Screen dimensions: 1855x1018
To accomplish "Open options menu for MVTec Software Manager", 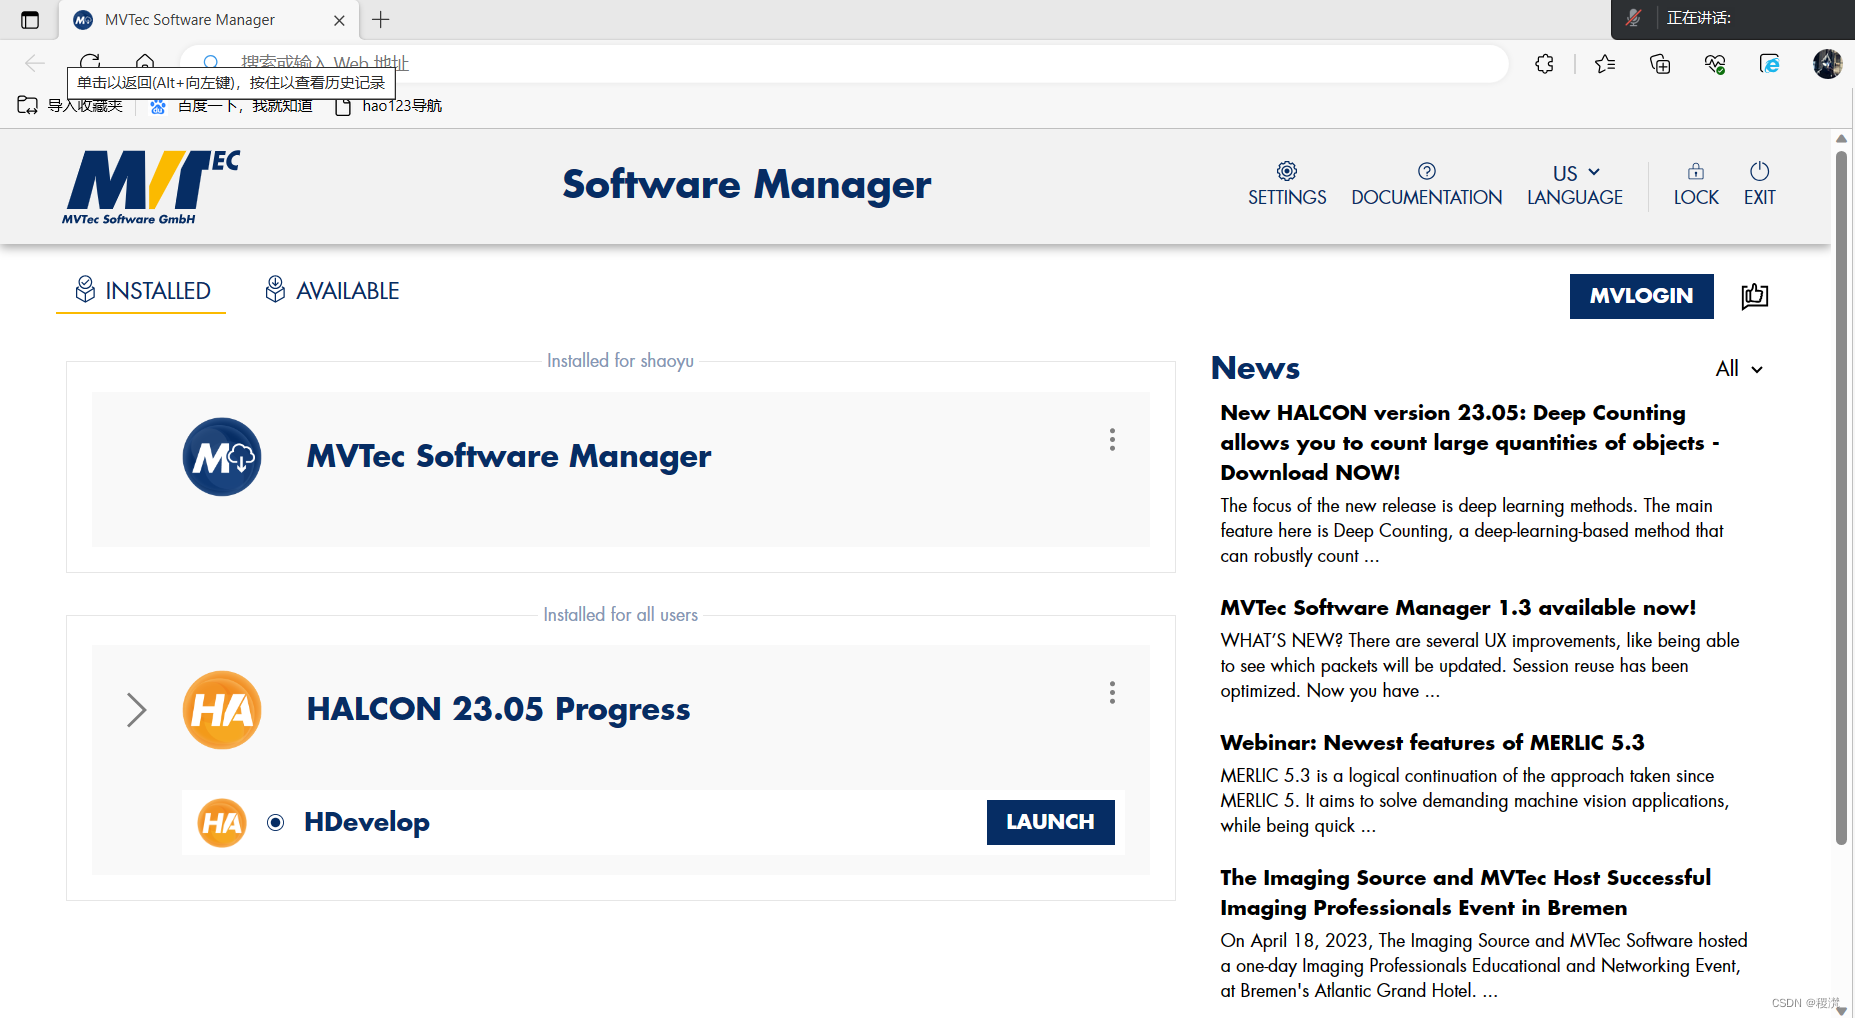I will [x=1112, y=440].
